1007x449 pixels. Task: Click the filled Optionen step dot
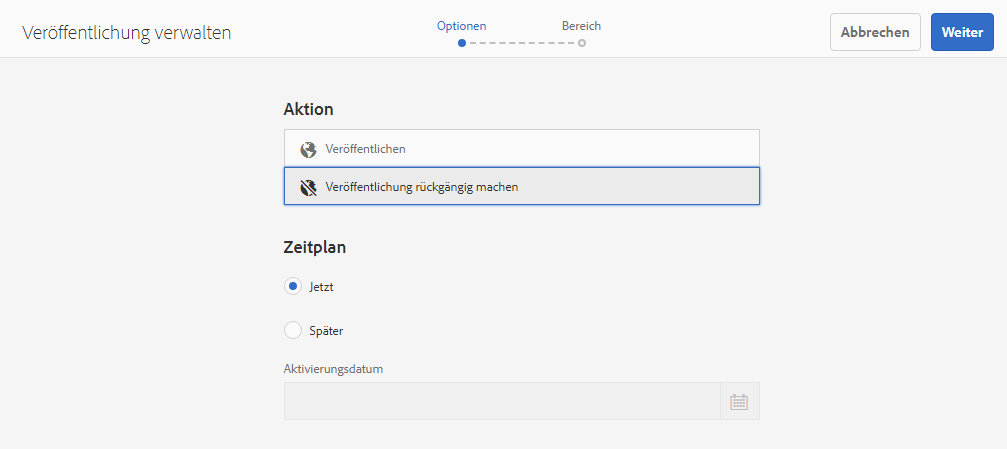click(x=461, y=43)
